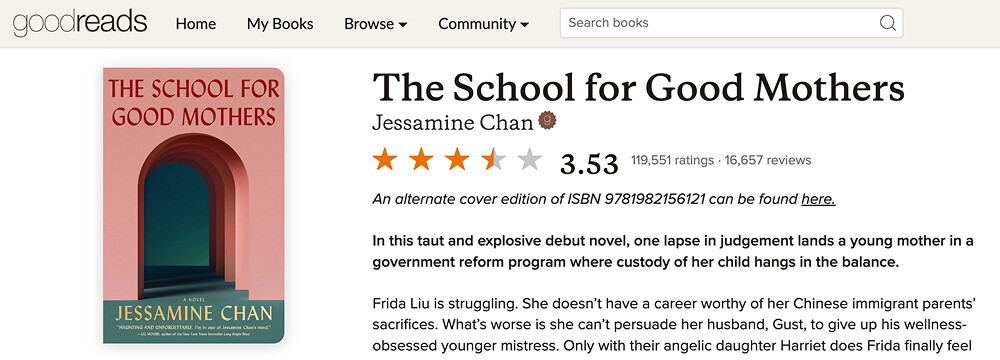This screenshot has width=1000, height=360.
Task: Open author Jessamine Chan's page
Action: point(452,122)
